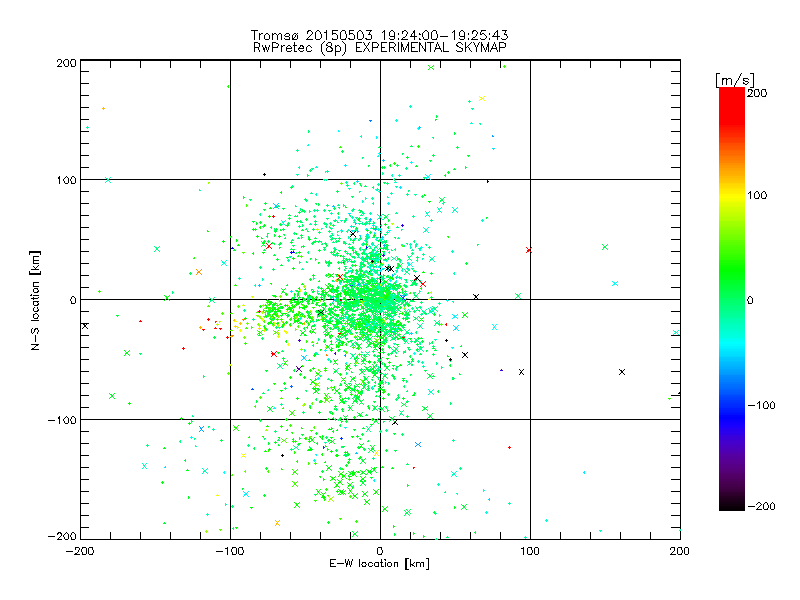The height and width of the screenshot is (600, 800).
Task: Click the subtitle 'RwPretec (8p) EXPERIMENTAL SKYMAP'
Action: [x=380, y=47]
